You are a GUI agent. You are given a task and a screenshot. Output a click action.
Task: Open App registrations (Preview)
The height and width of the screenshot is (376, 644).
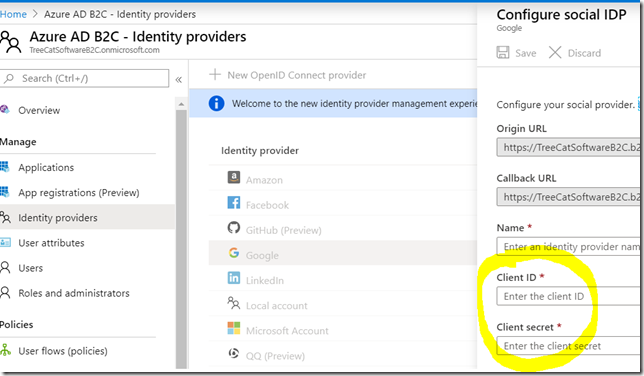(x=78, y=192)
